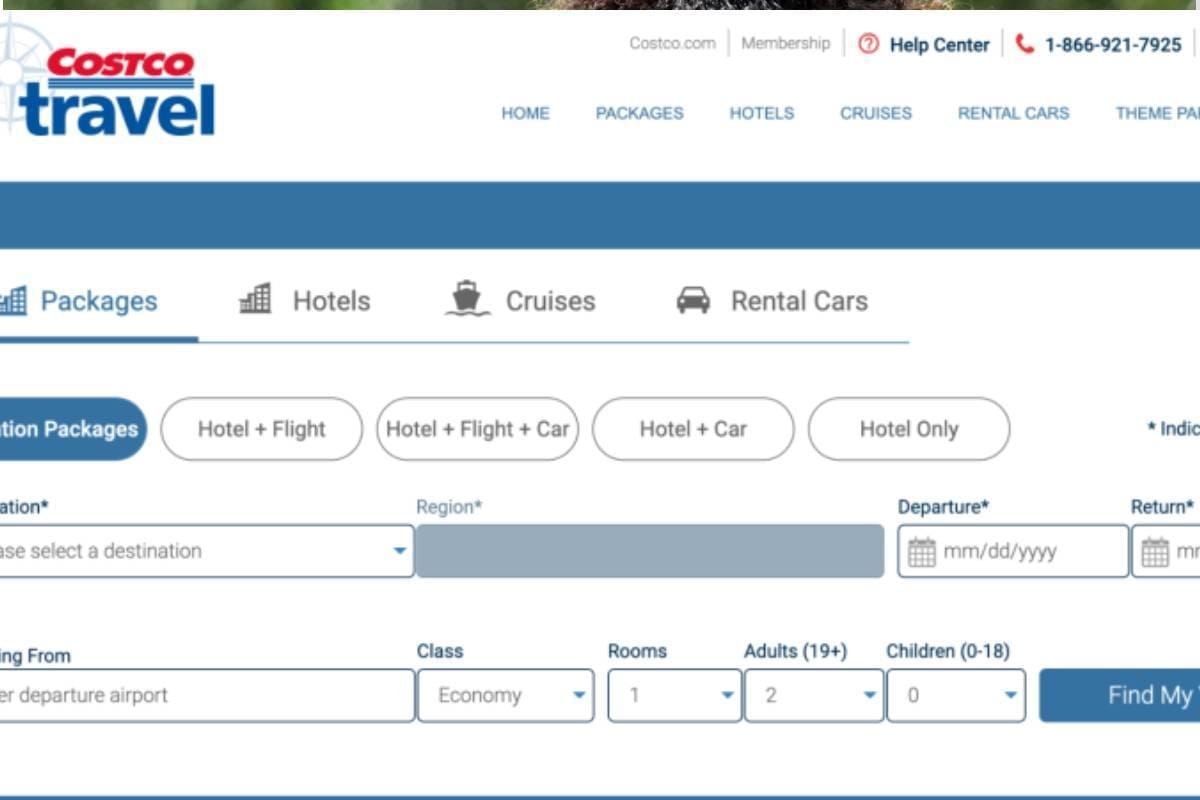
Task: Open the Membership link
Action: click(786, 44)
